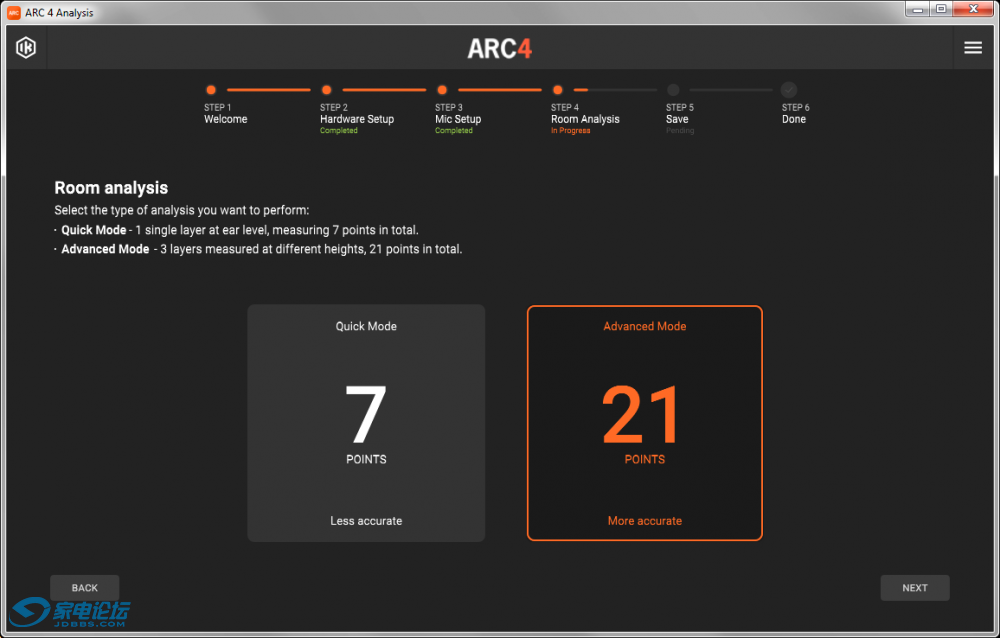The height and width of the screenshot is (638, 1000).
Task: Open the hamburger menu
Action: 972,48
